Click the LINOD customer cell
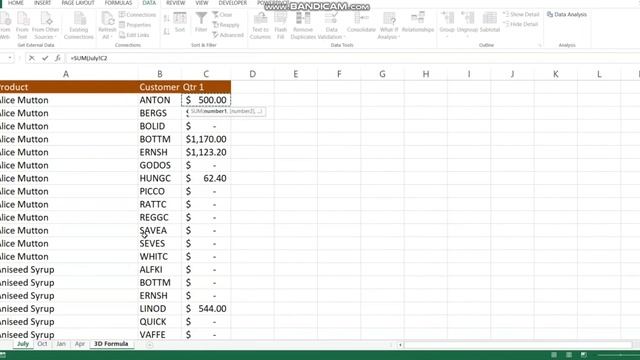Screen dimensions: 640x360 tap(160, 309)
